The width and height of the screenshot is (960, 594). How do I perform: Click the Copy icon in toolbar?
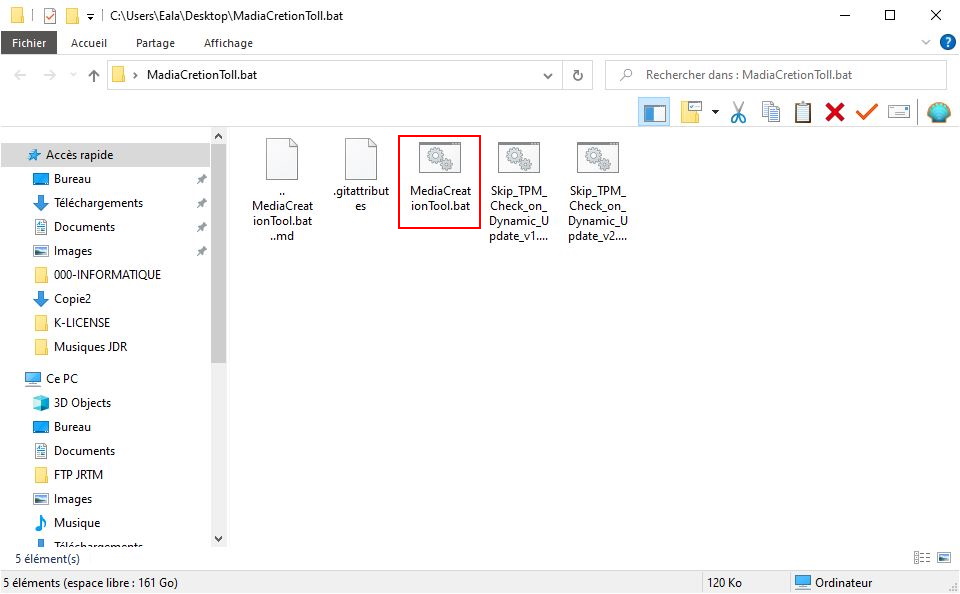pos(771,112)
